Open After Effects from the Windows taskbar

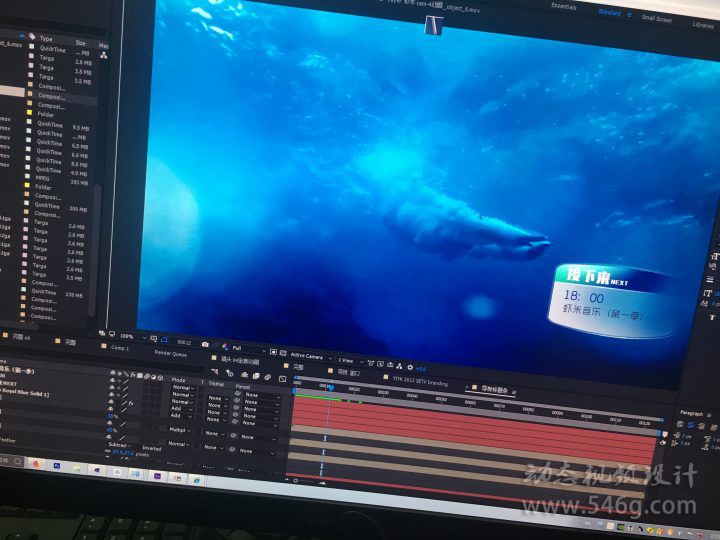coord(157,476)
